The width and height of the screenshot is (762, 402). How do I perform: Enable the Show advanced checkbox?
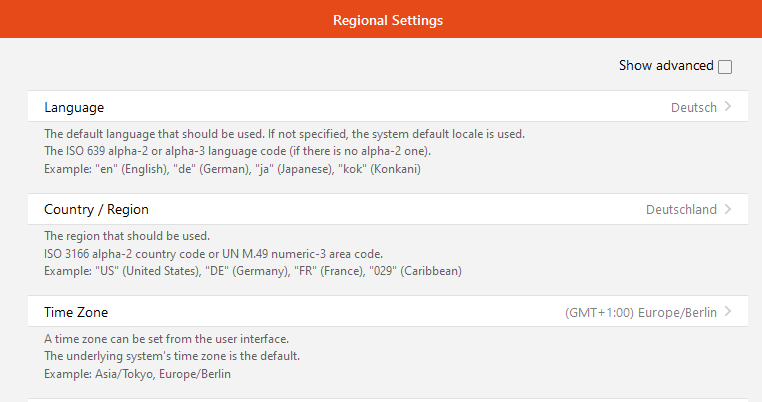click(725, 67)
